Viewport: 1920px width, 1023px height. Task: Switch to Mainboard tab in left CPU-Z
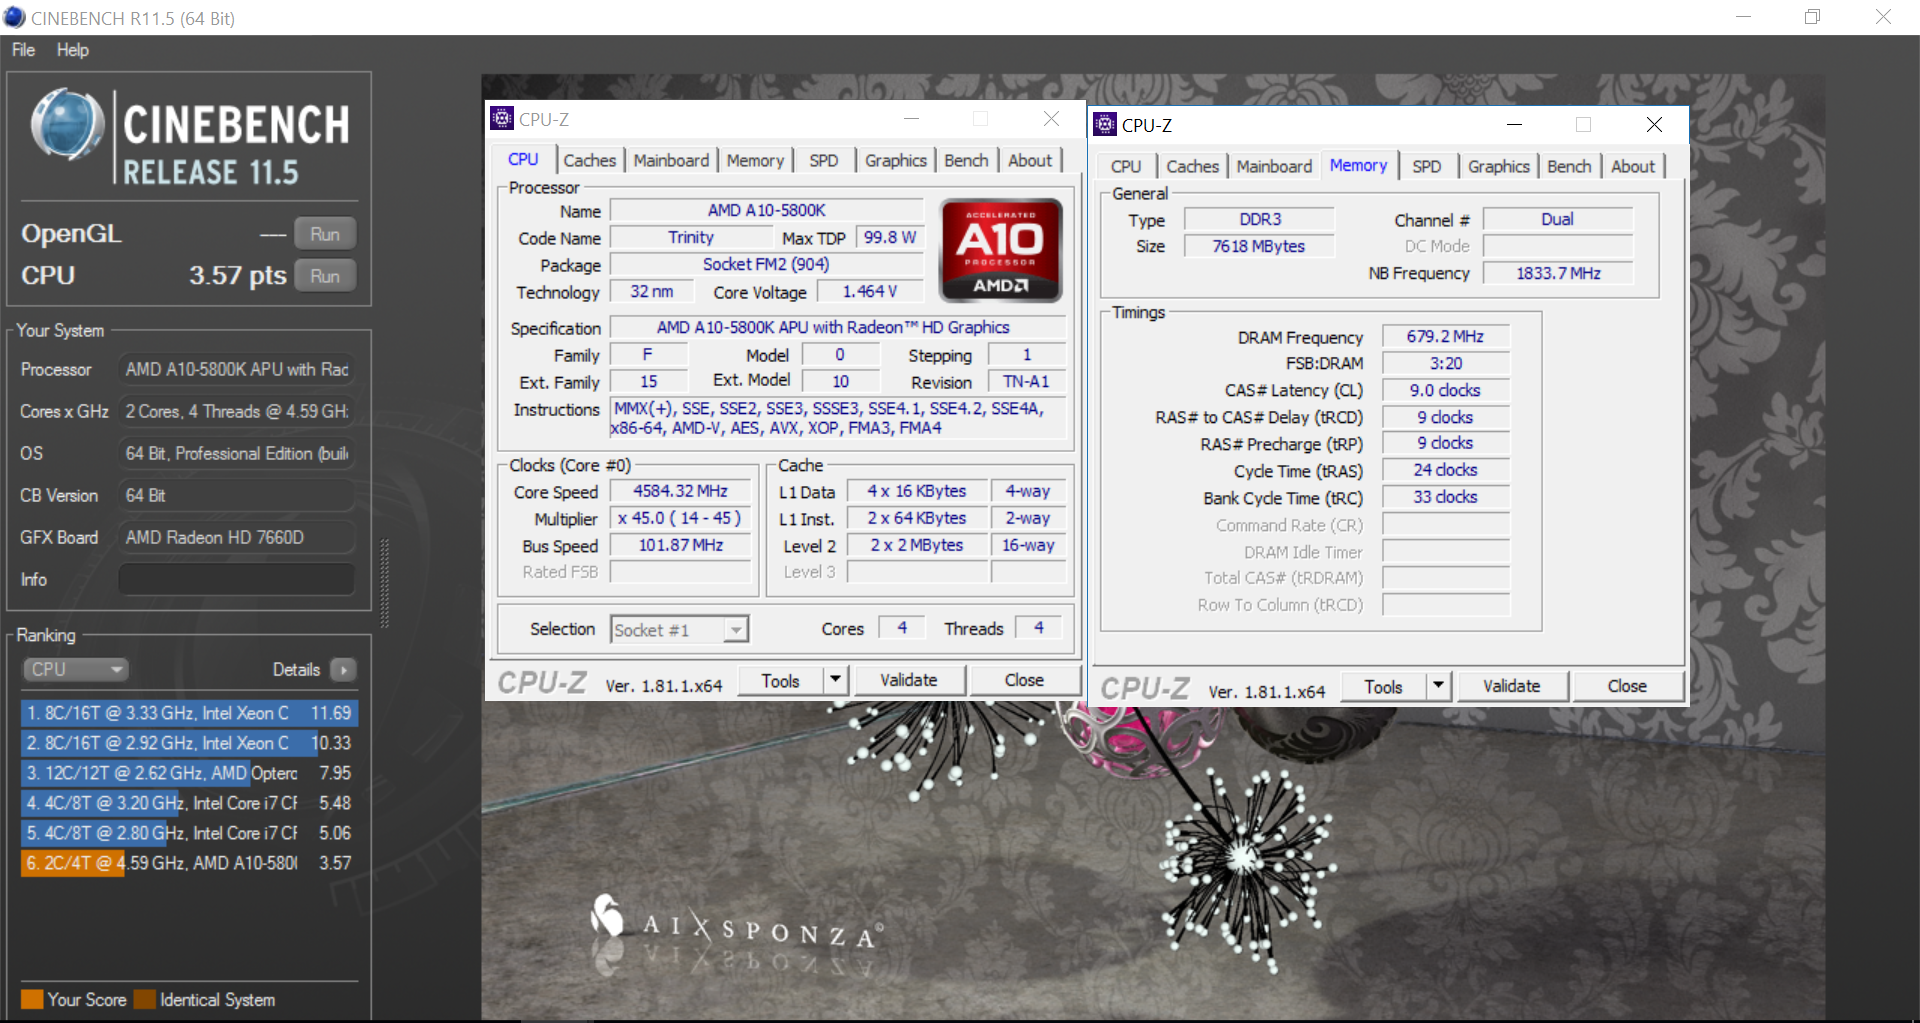click(671, 161)
